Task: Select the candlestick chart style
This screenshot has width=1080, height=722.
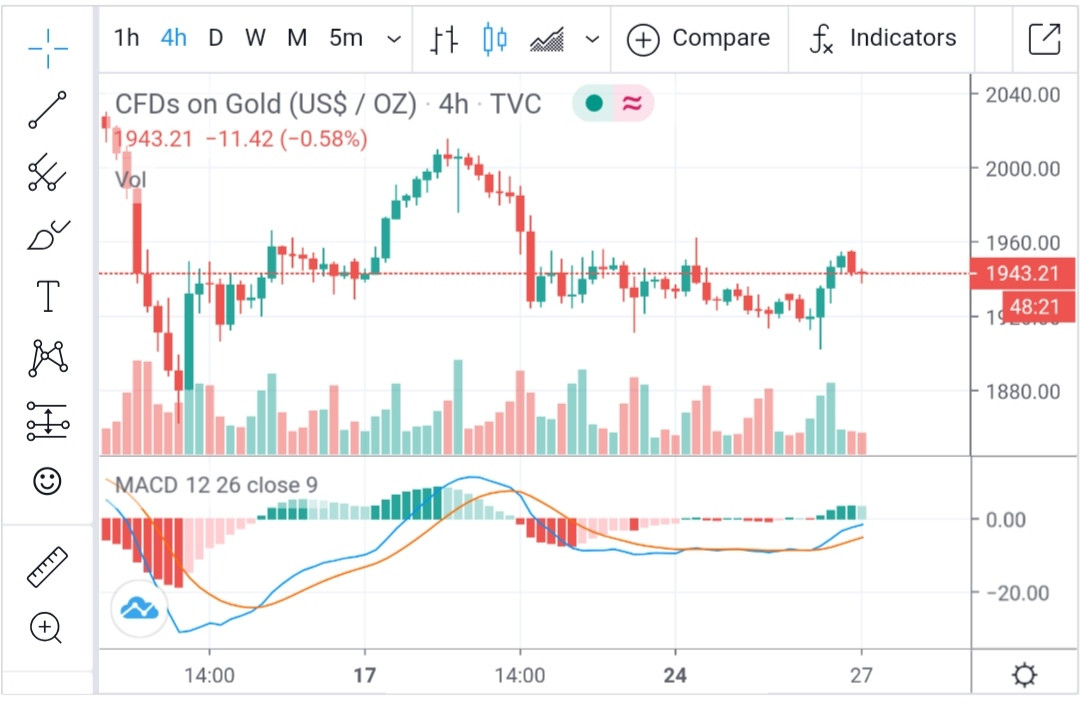Action: [494, 39]
